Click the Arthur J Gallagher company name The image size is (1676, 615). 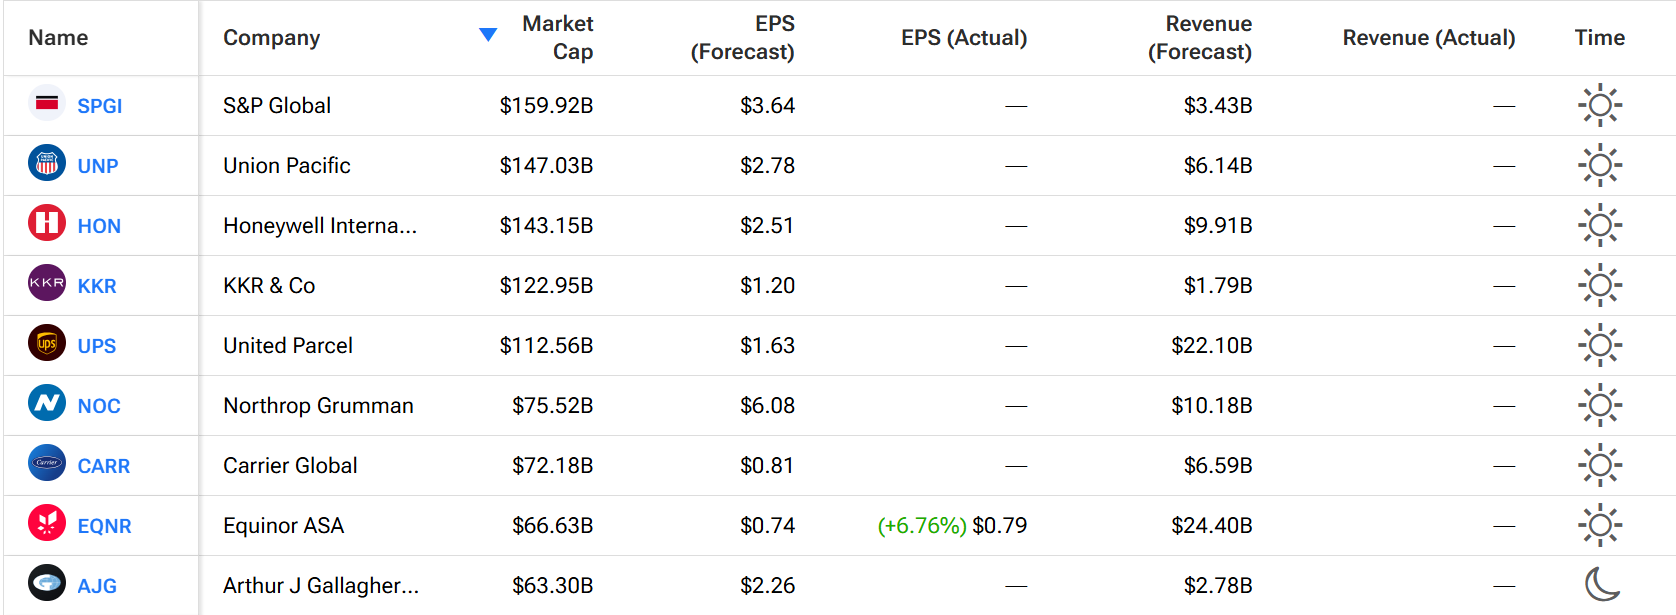pos(321,586)
